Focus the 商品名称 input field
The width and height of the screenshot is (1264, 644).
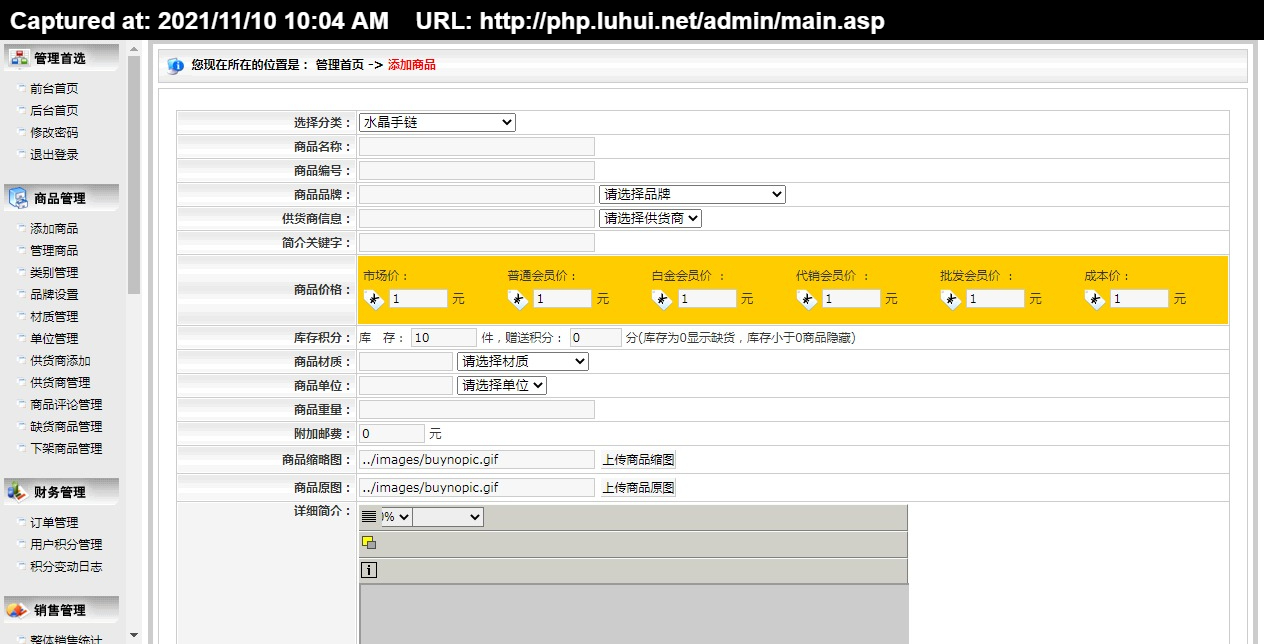point(477,146)
